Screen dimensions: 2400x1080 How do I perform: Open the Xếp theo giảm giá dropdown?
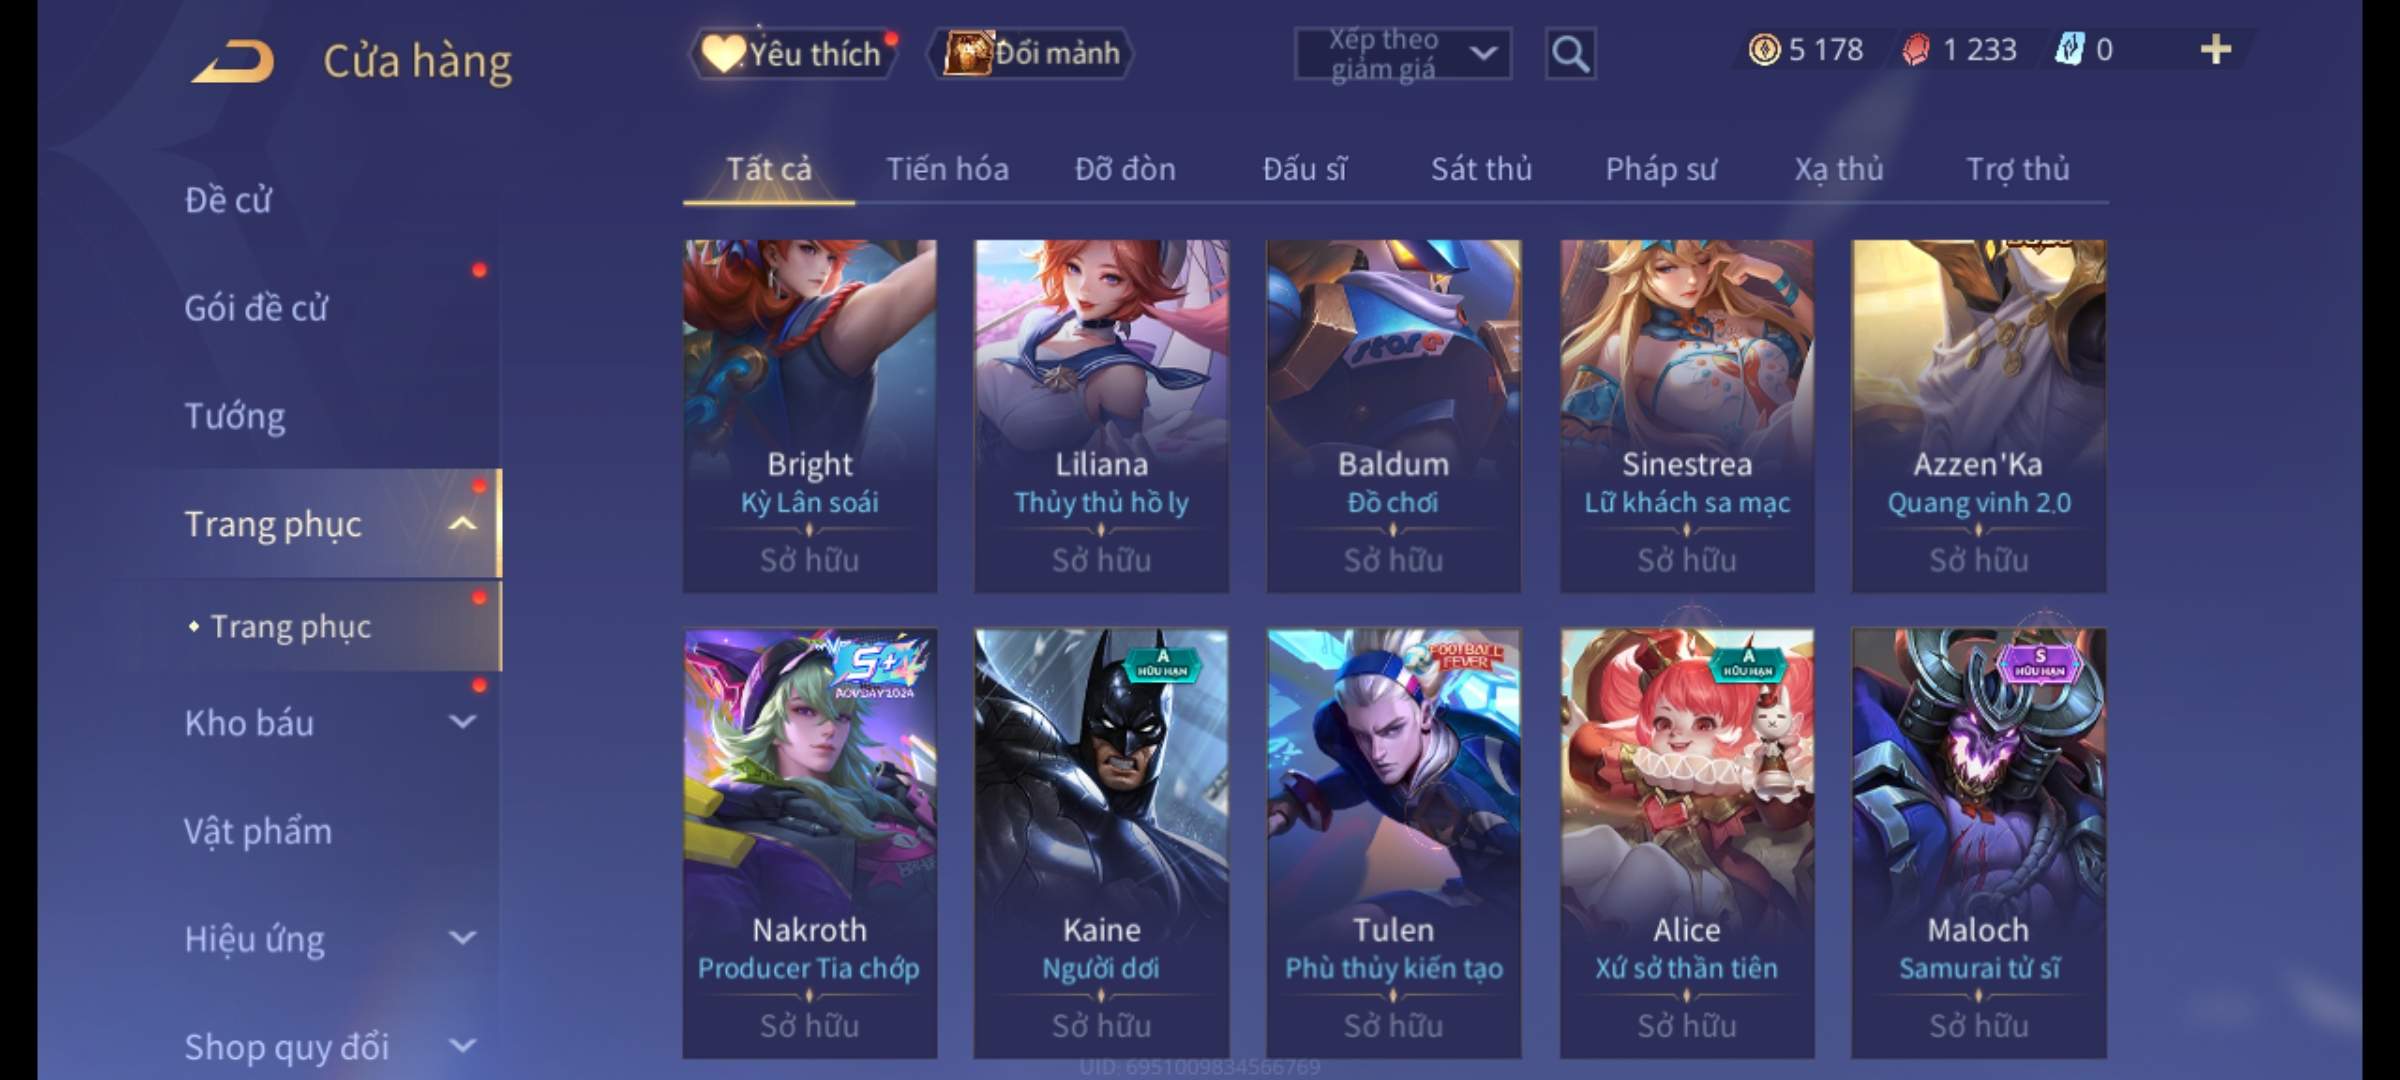tap(1403, 54)
